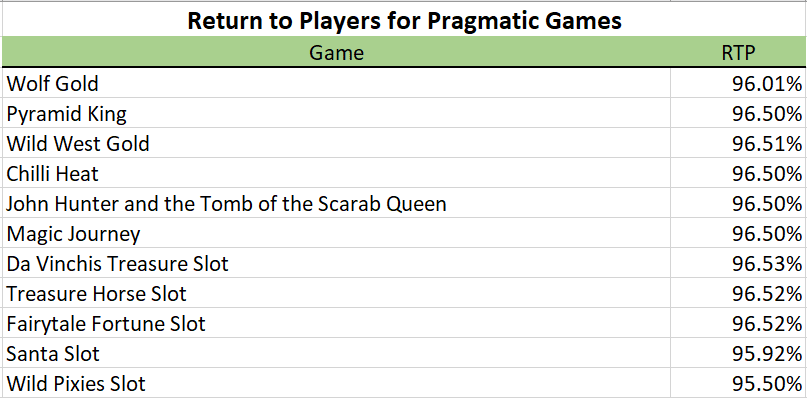
Task: Select the Fairytale Fortune Slot cell
Action: 337,323
